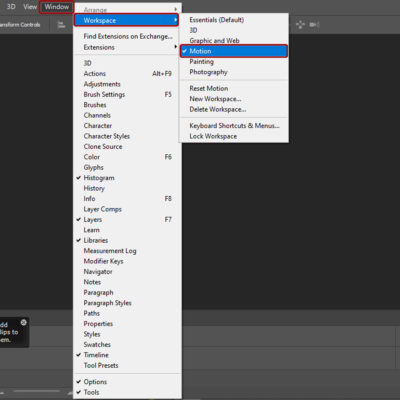Toggle Show Transform Controls option
400x400 pixels.
coord(20,25)
